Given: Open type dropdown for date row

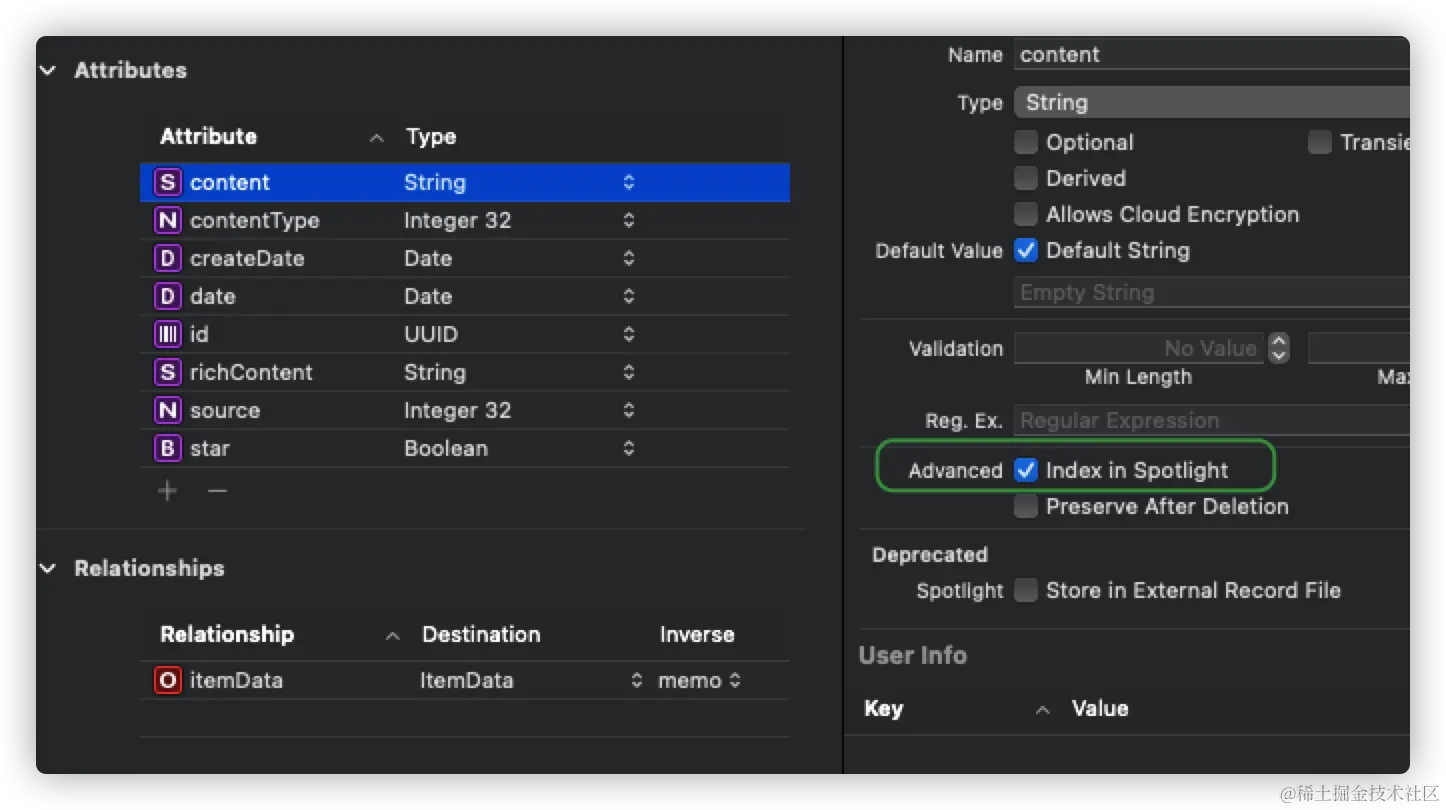Looking at the screenshot, I should pyautogui.click(x=628, y=296).
